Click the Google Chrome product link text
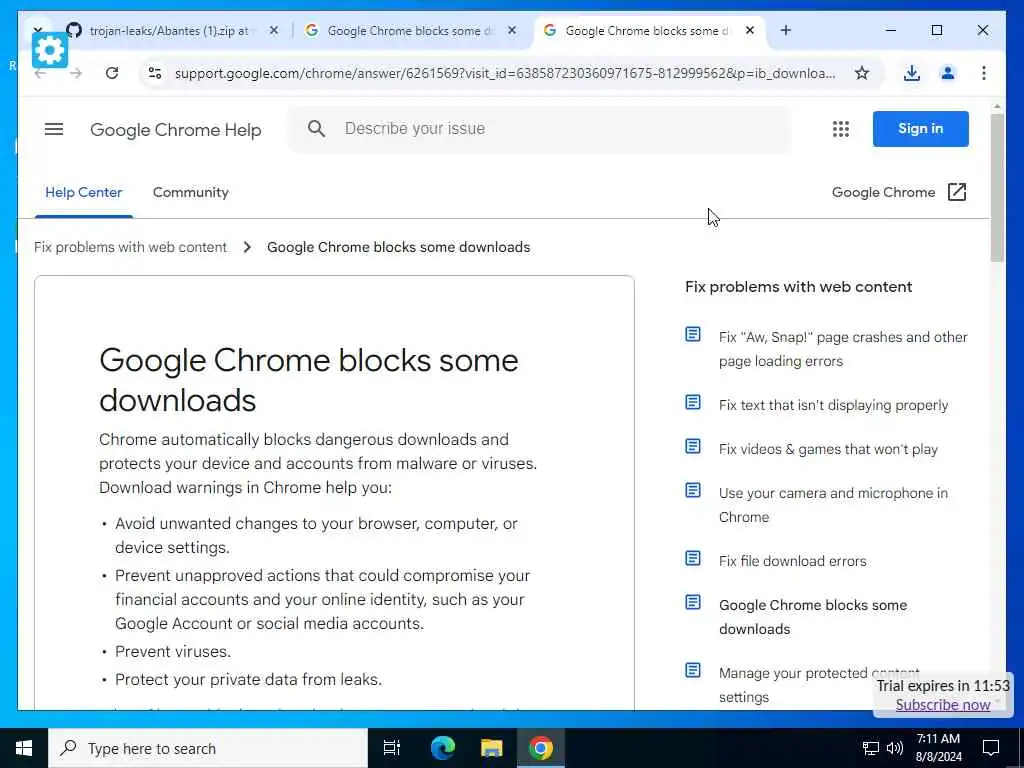The width and height of the screenshot is (1024, 768). (883, 193)
